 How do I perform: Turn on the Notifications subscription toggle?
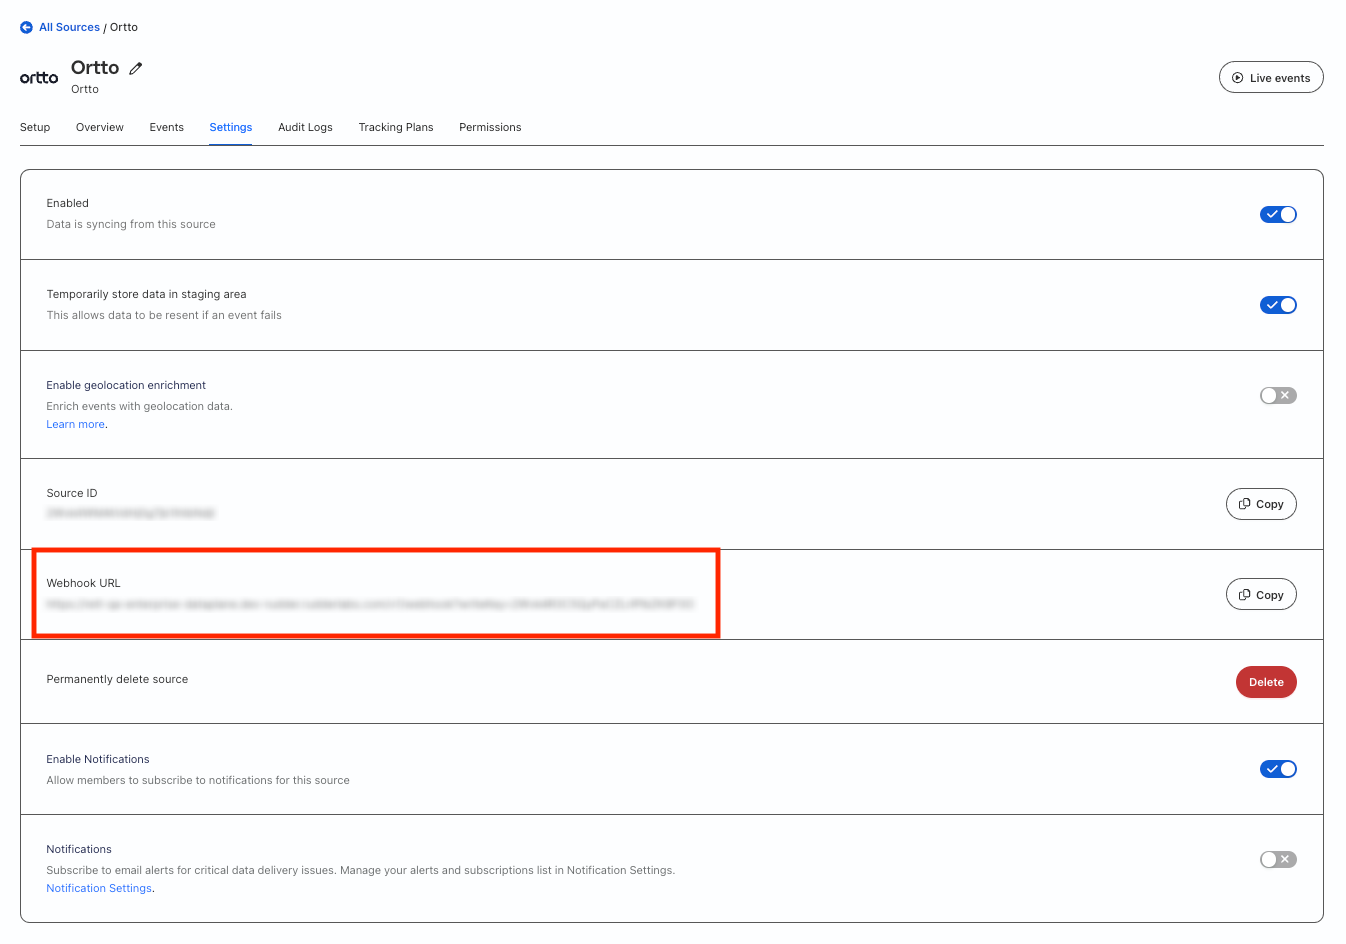[1278, 860]
